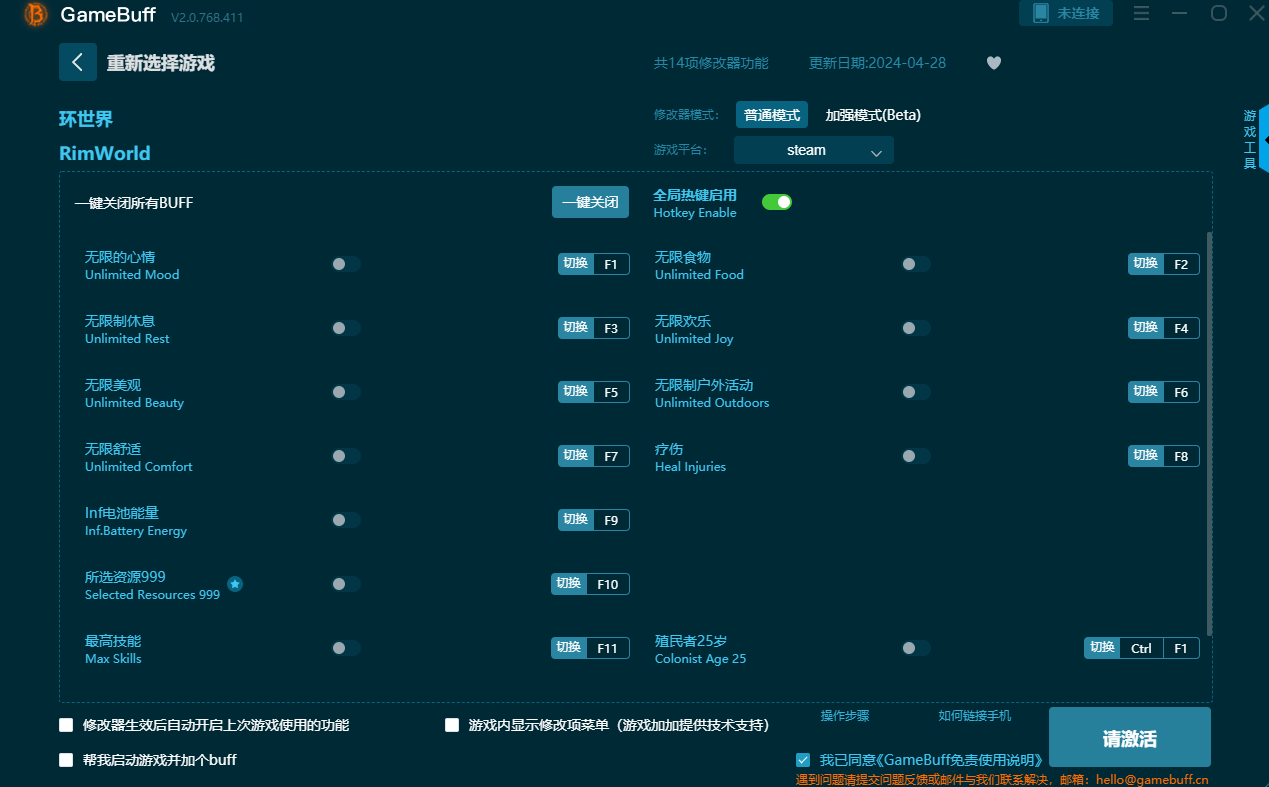Turn on the Heal Injuries toggle
The height and width of the screenshot is (787, 1269).
(915, 455)
